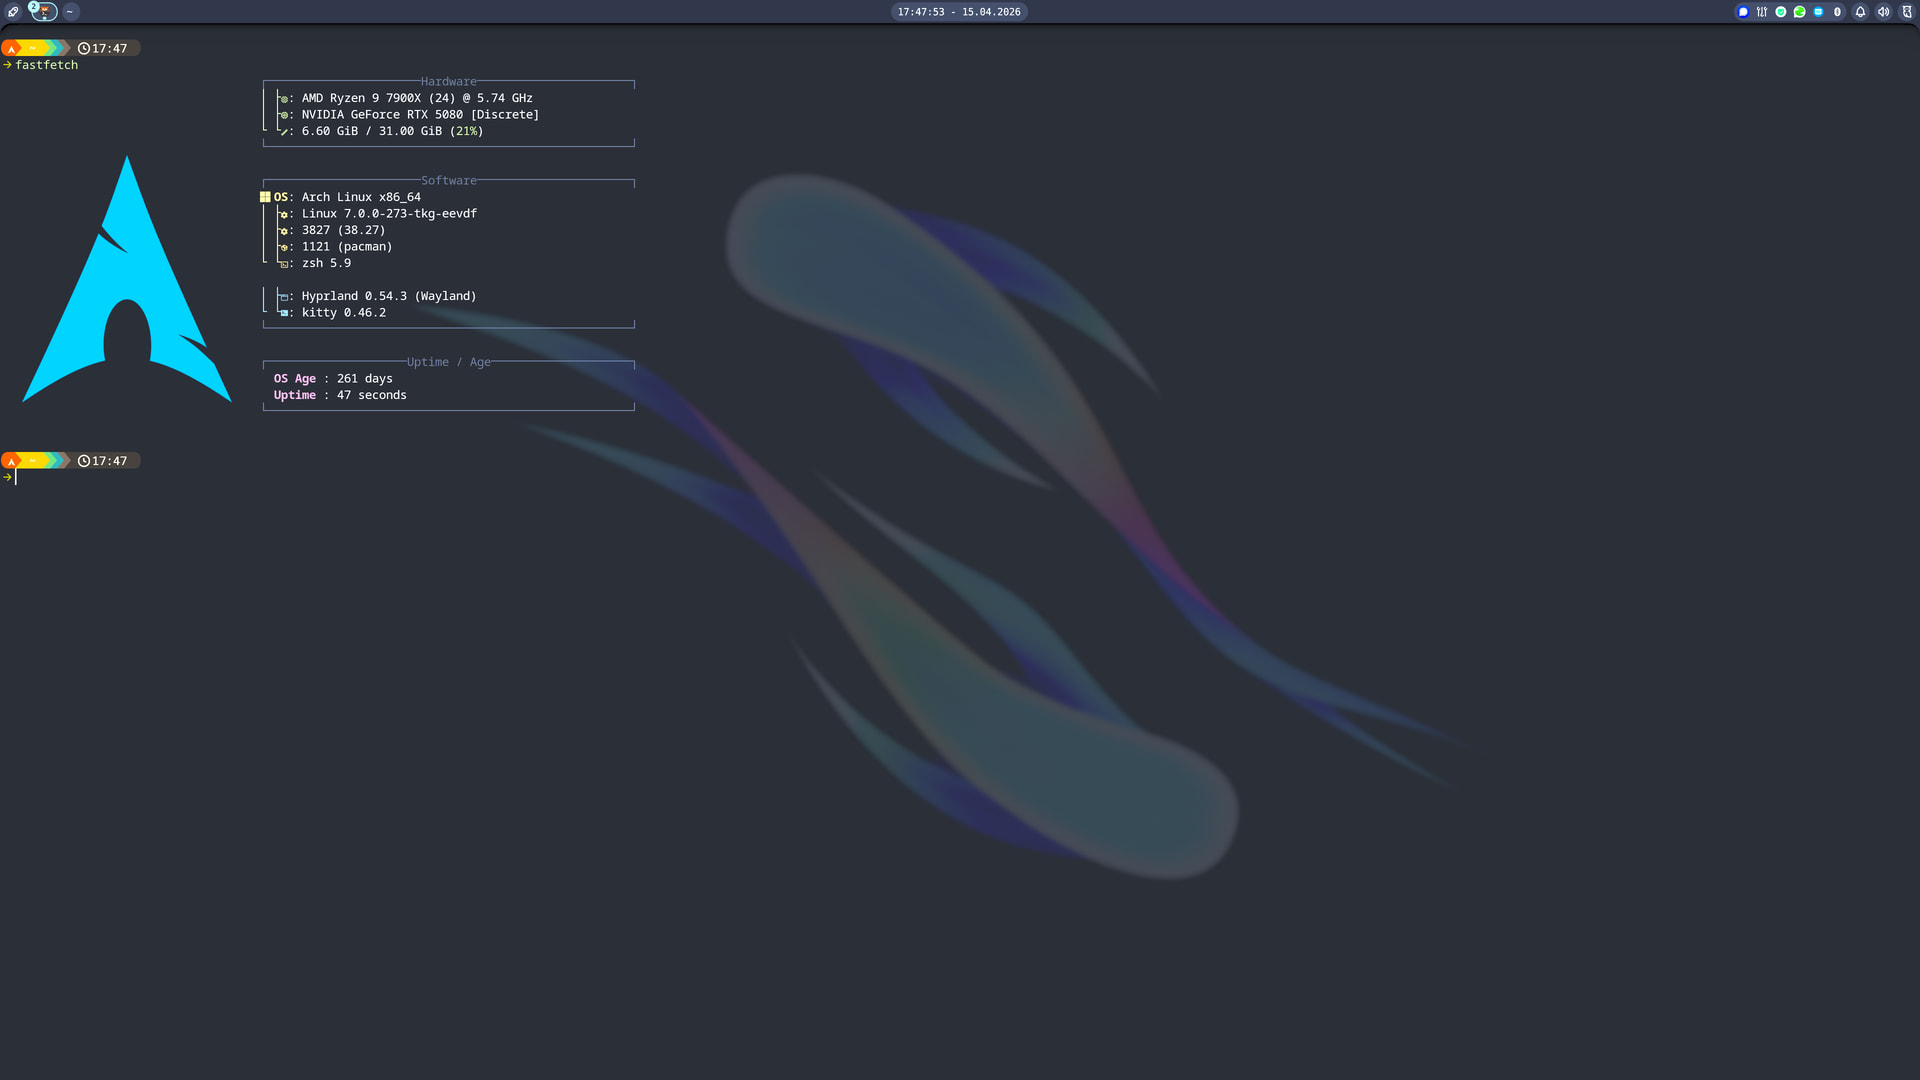The width and height of the screenshot is (1920, 1080).
Task: Click the '3827 (38.27)' line
Action: [343, 230]
